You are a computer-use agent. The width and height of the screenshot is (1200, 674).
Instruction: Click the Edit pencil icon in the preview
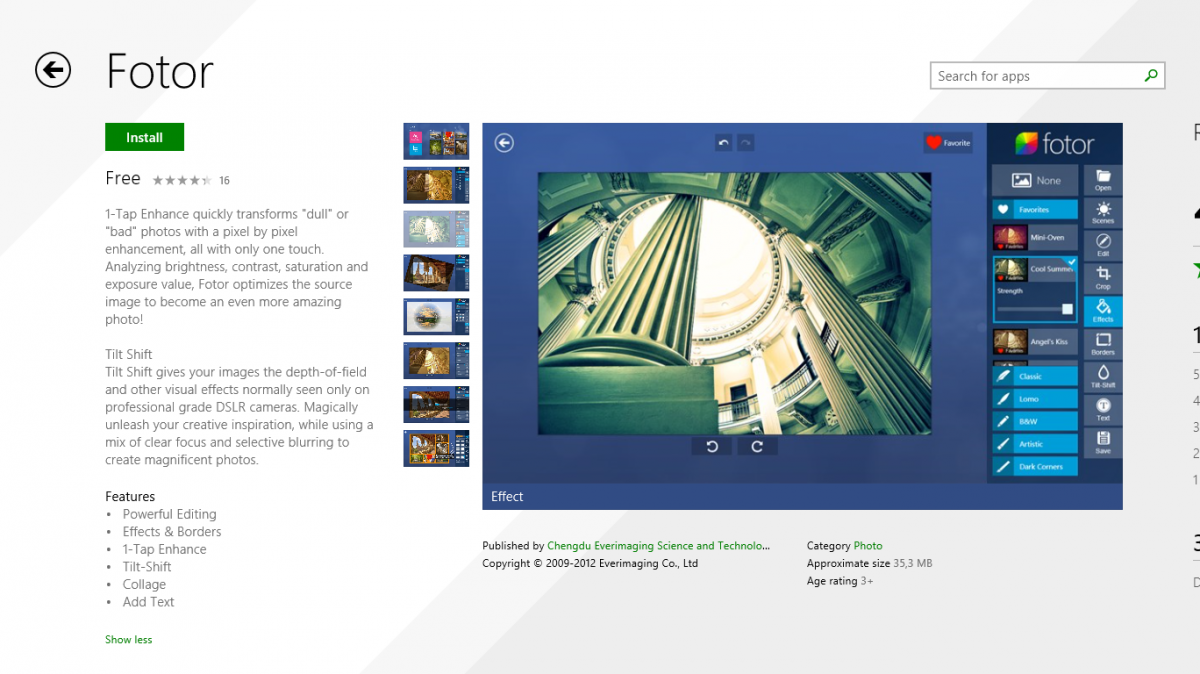(x=1103, y=245)
